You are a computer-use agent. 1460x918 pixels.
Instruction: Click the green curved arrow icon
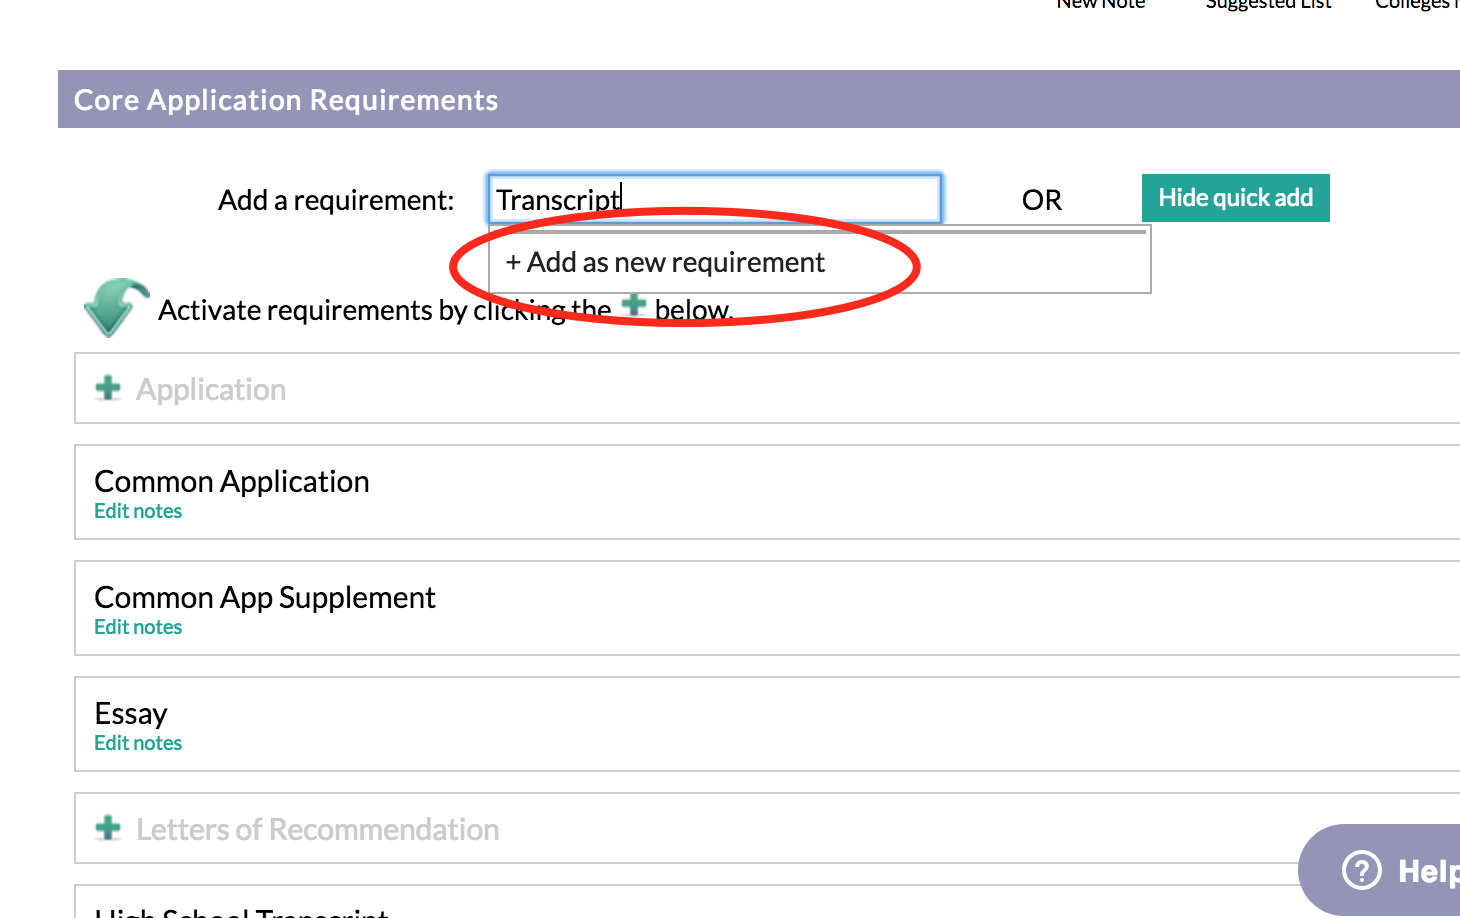tap(116, 307)
